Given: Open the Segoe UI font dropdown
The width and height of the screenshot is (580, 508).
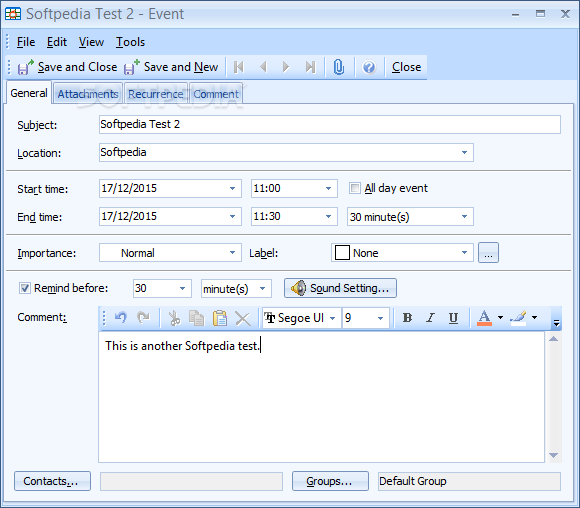Looking at the screenshot, I should pos(333,318).
